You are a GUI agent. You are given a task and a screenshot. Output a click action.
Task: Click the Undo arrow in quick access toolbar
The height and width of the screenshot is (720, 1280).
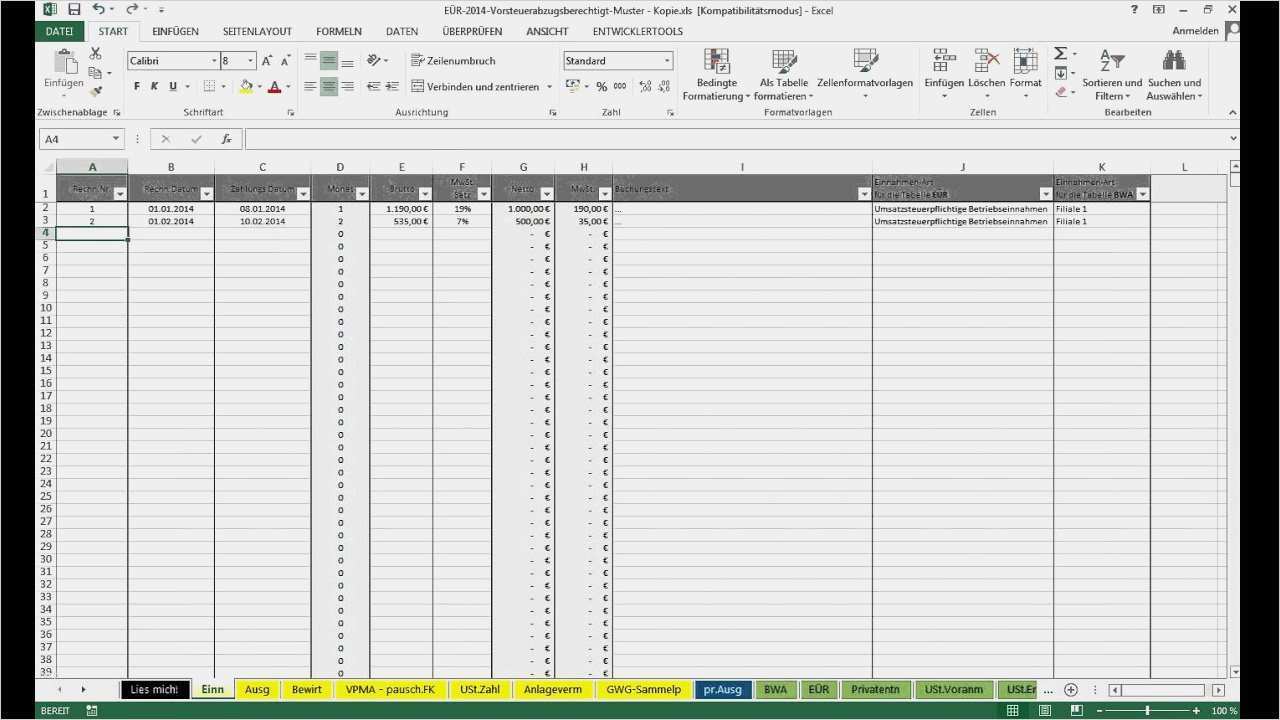tap(98, 9)
